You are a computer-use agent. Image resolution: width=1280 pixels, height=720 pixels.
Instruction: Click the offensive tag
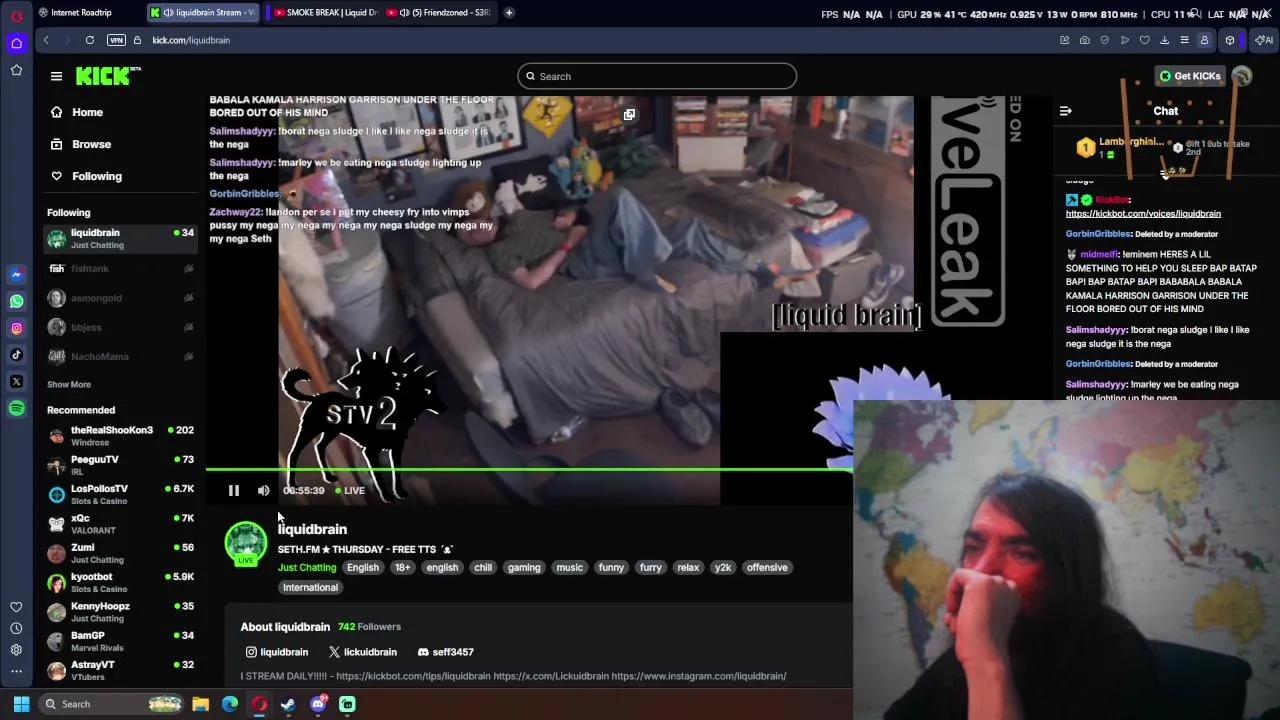point(767,568)
